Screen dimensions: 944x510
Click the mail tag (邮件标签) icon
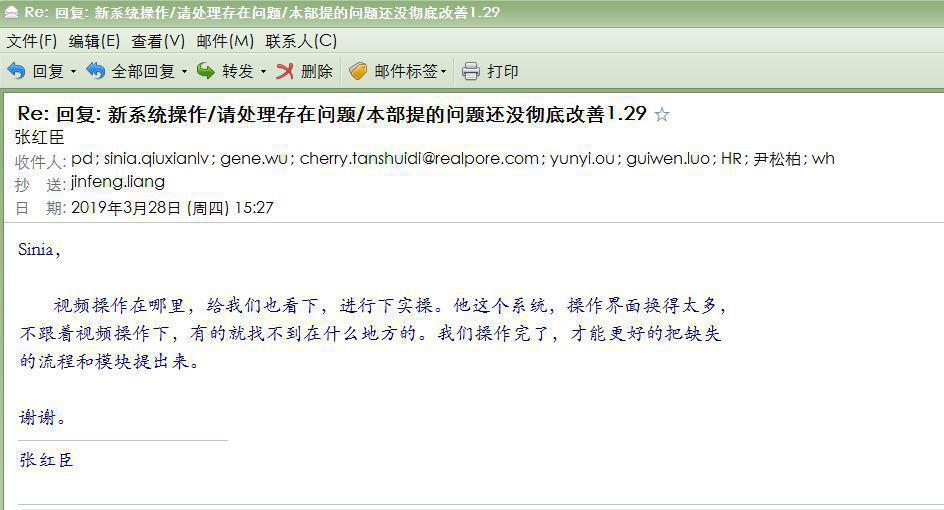358,71
